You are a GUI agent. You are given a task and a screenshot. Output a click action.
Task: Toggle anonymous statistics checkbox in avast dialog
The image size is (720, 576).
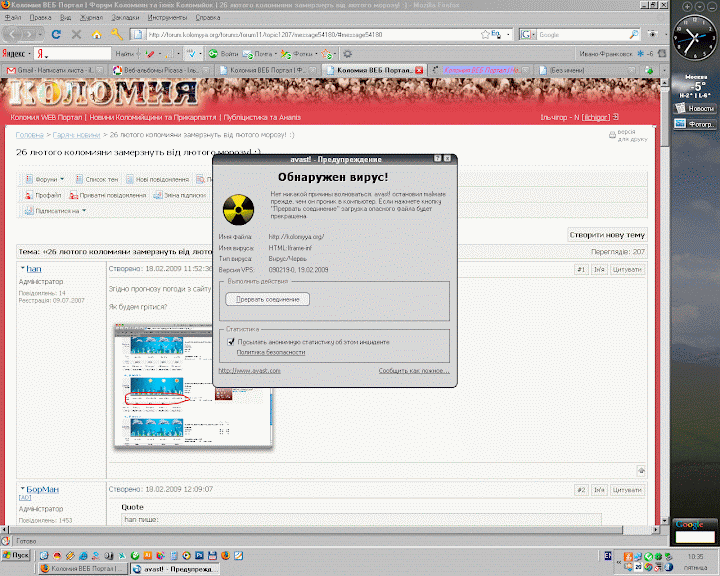pyautogui.click(x=231, y=341)
